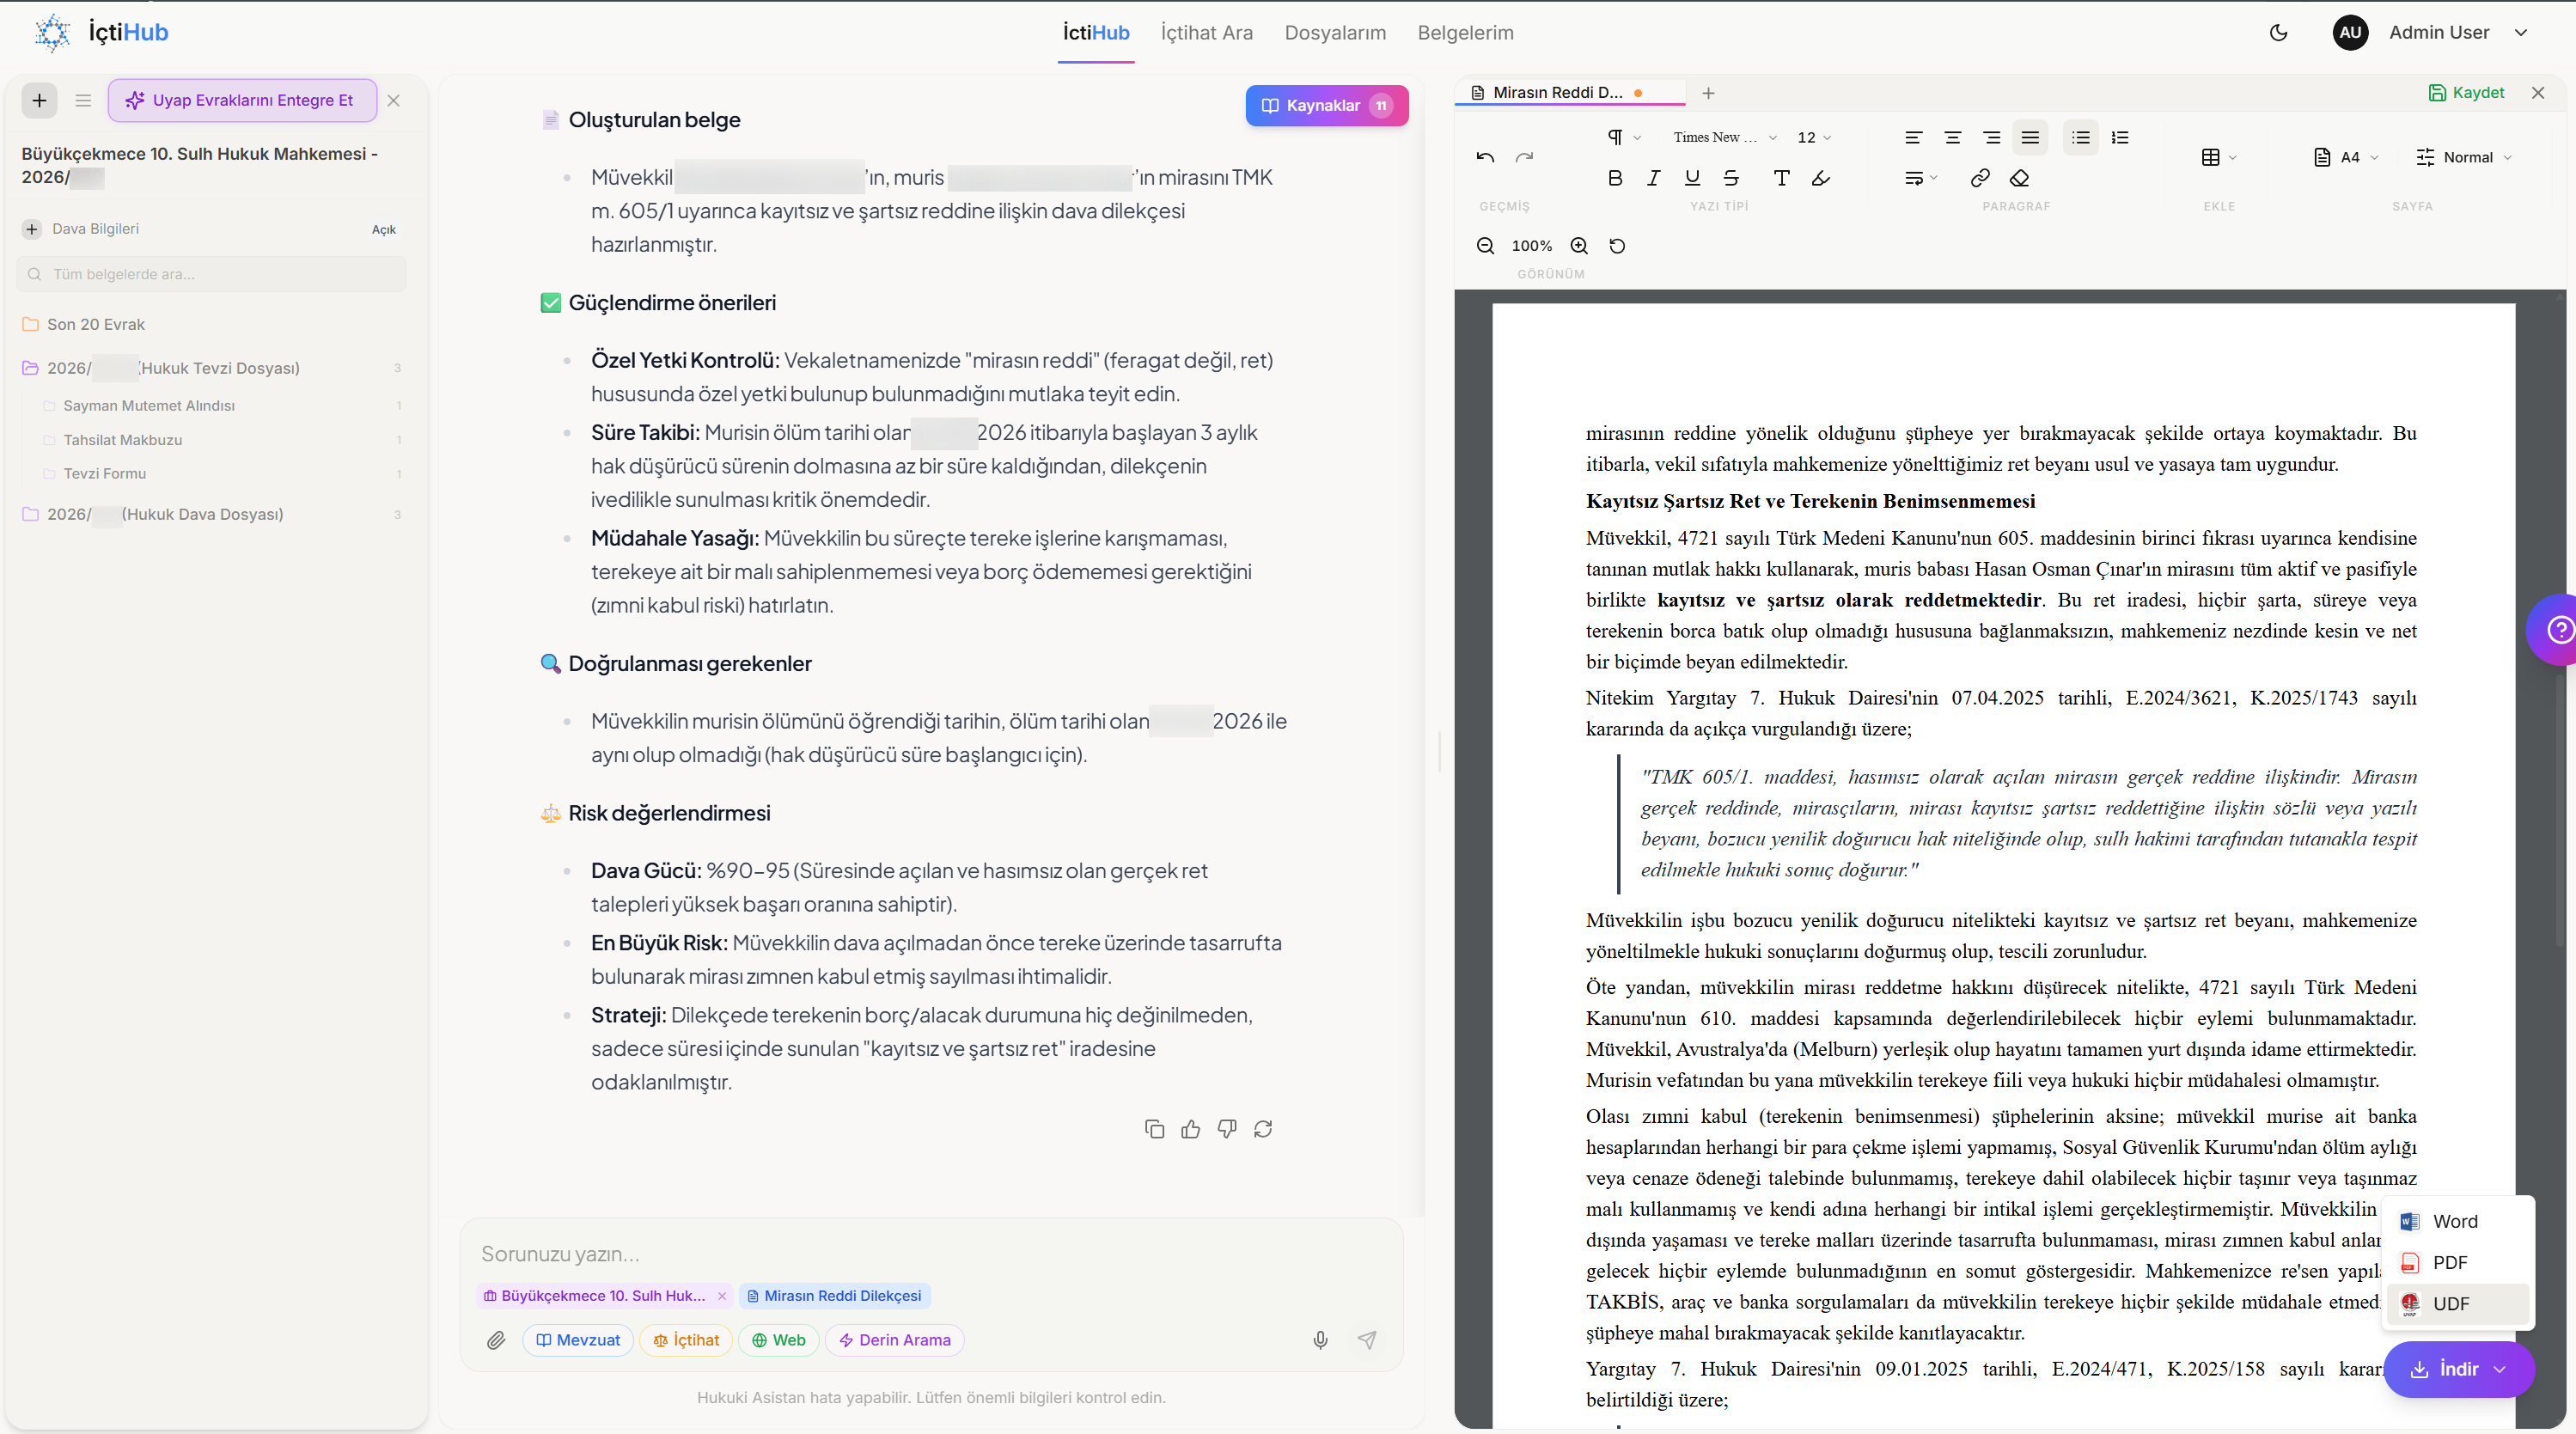
Task: Focus the Tüm belgelerde ara search field
Action: click(x=211, y=274)
